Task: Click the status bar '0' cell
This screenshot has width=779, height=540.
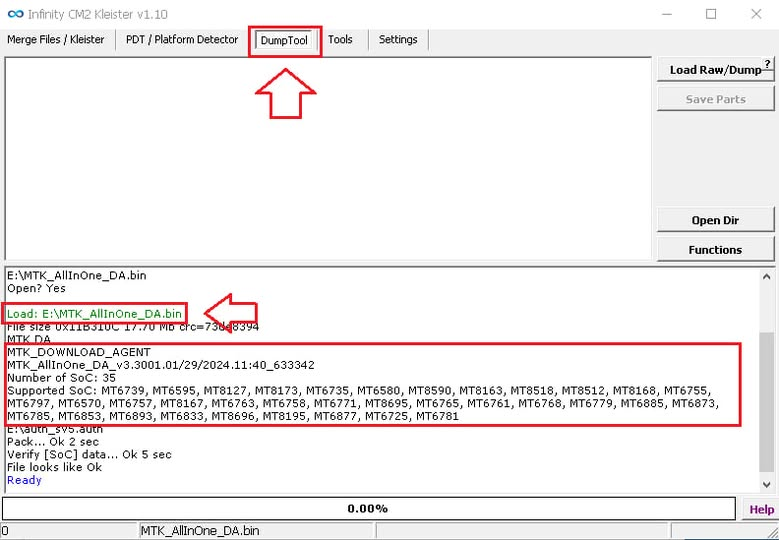Action: coord(69,531)
